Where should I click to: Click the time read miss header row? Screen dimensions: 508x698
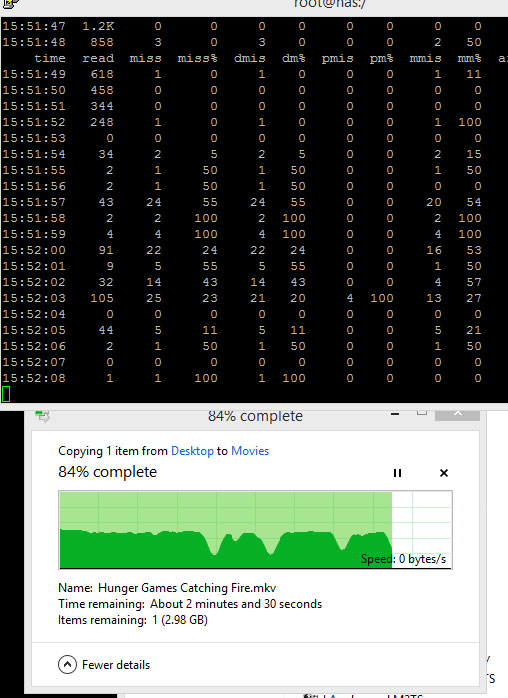pyautogui.click(x=254, y=58)
